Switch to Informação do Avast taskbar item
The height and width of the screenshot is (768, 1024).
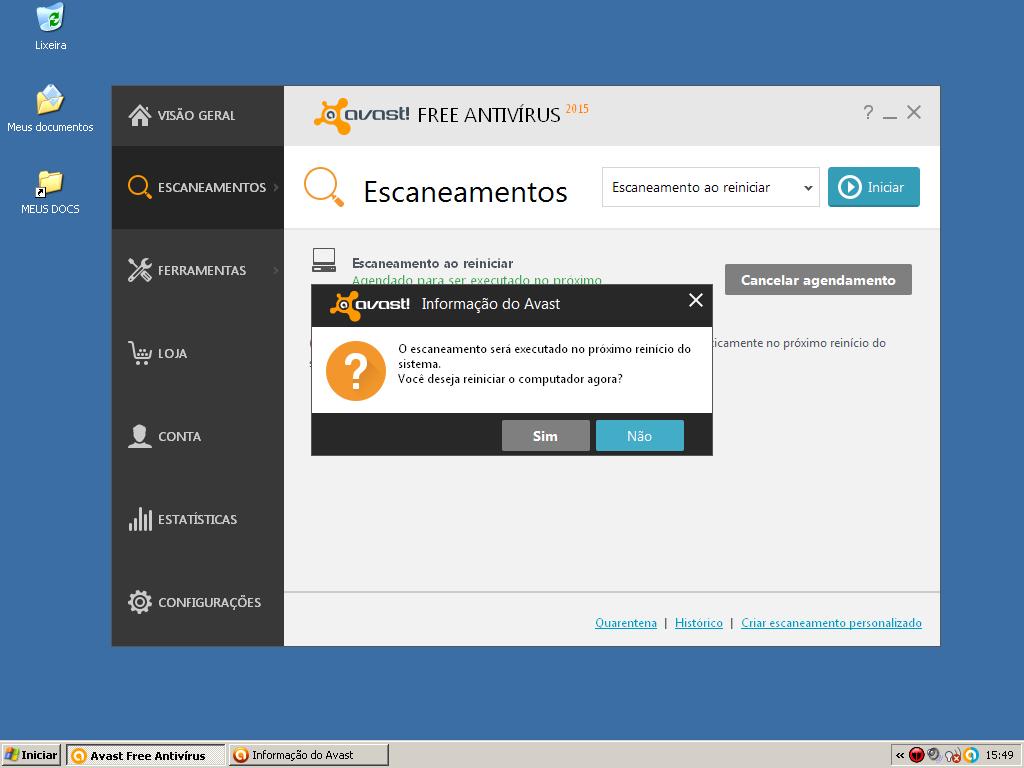tap(309, 755)
